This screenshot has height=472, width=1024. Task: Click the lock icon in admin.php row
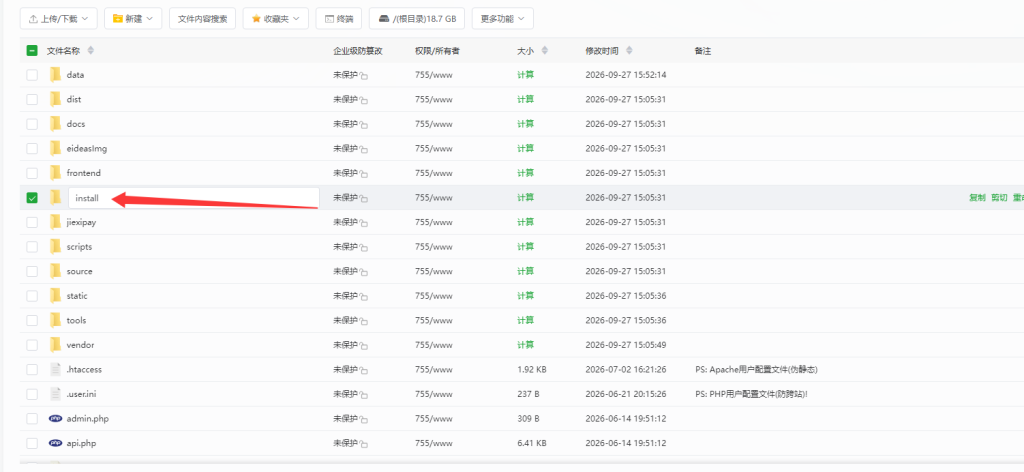tap(364, 420)
